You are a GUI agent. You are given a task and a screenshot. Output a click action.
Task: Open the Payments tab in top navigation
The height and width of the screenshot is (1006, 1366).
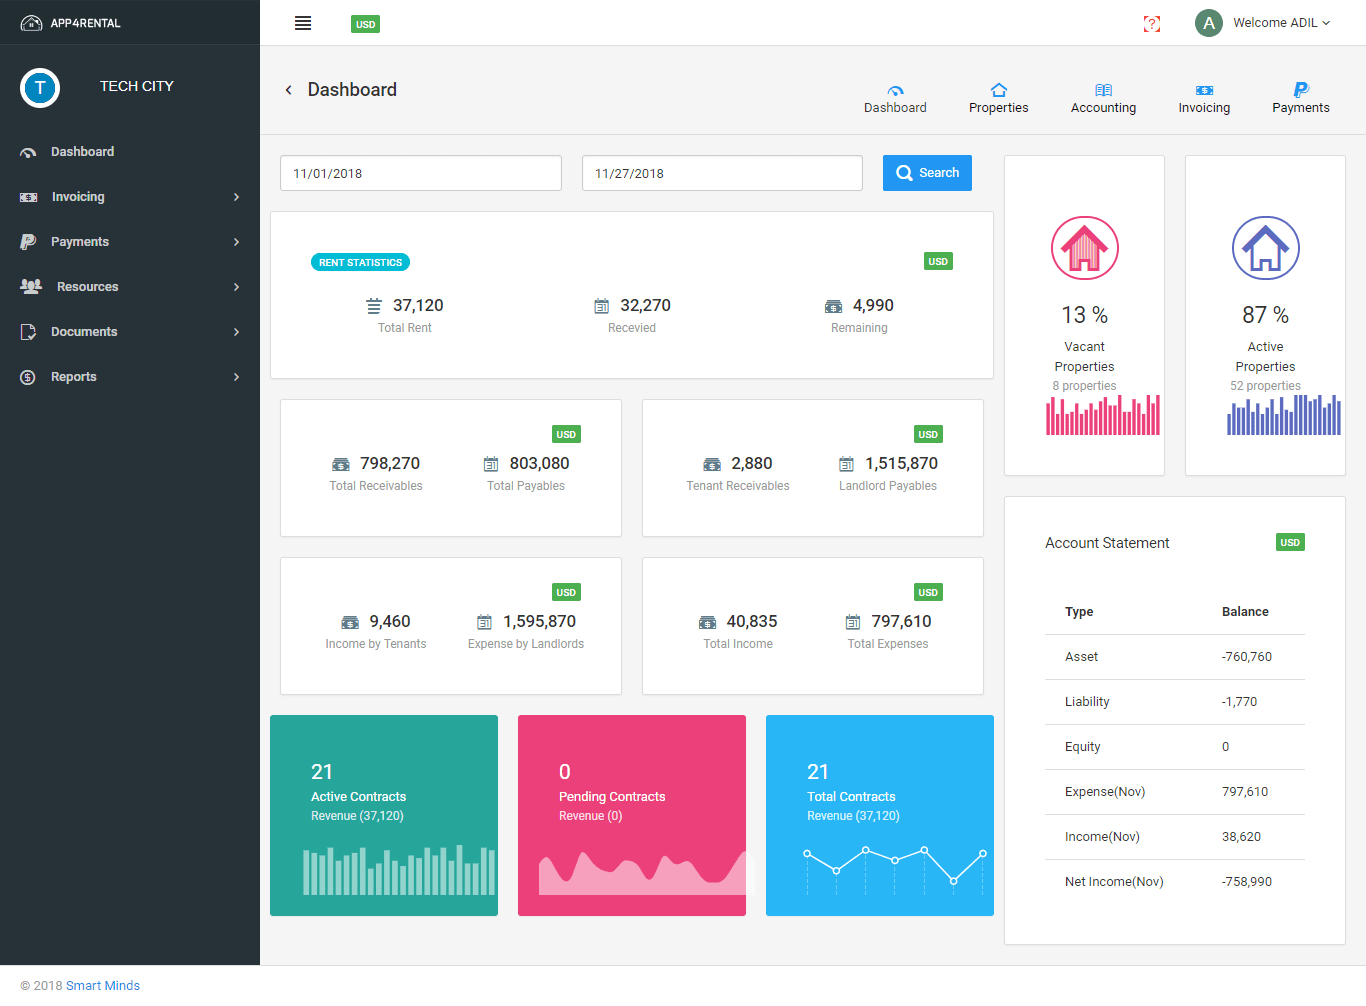coord(1300,99)
